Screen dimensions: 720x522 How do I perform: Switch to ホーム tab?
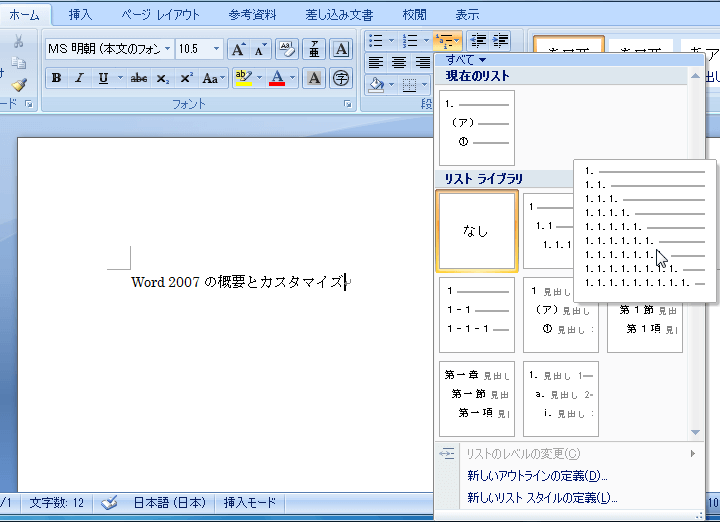[24, 15]
